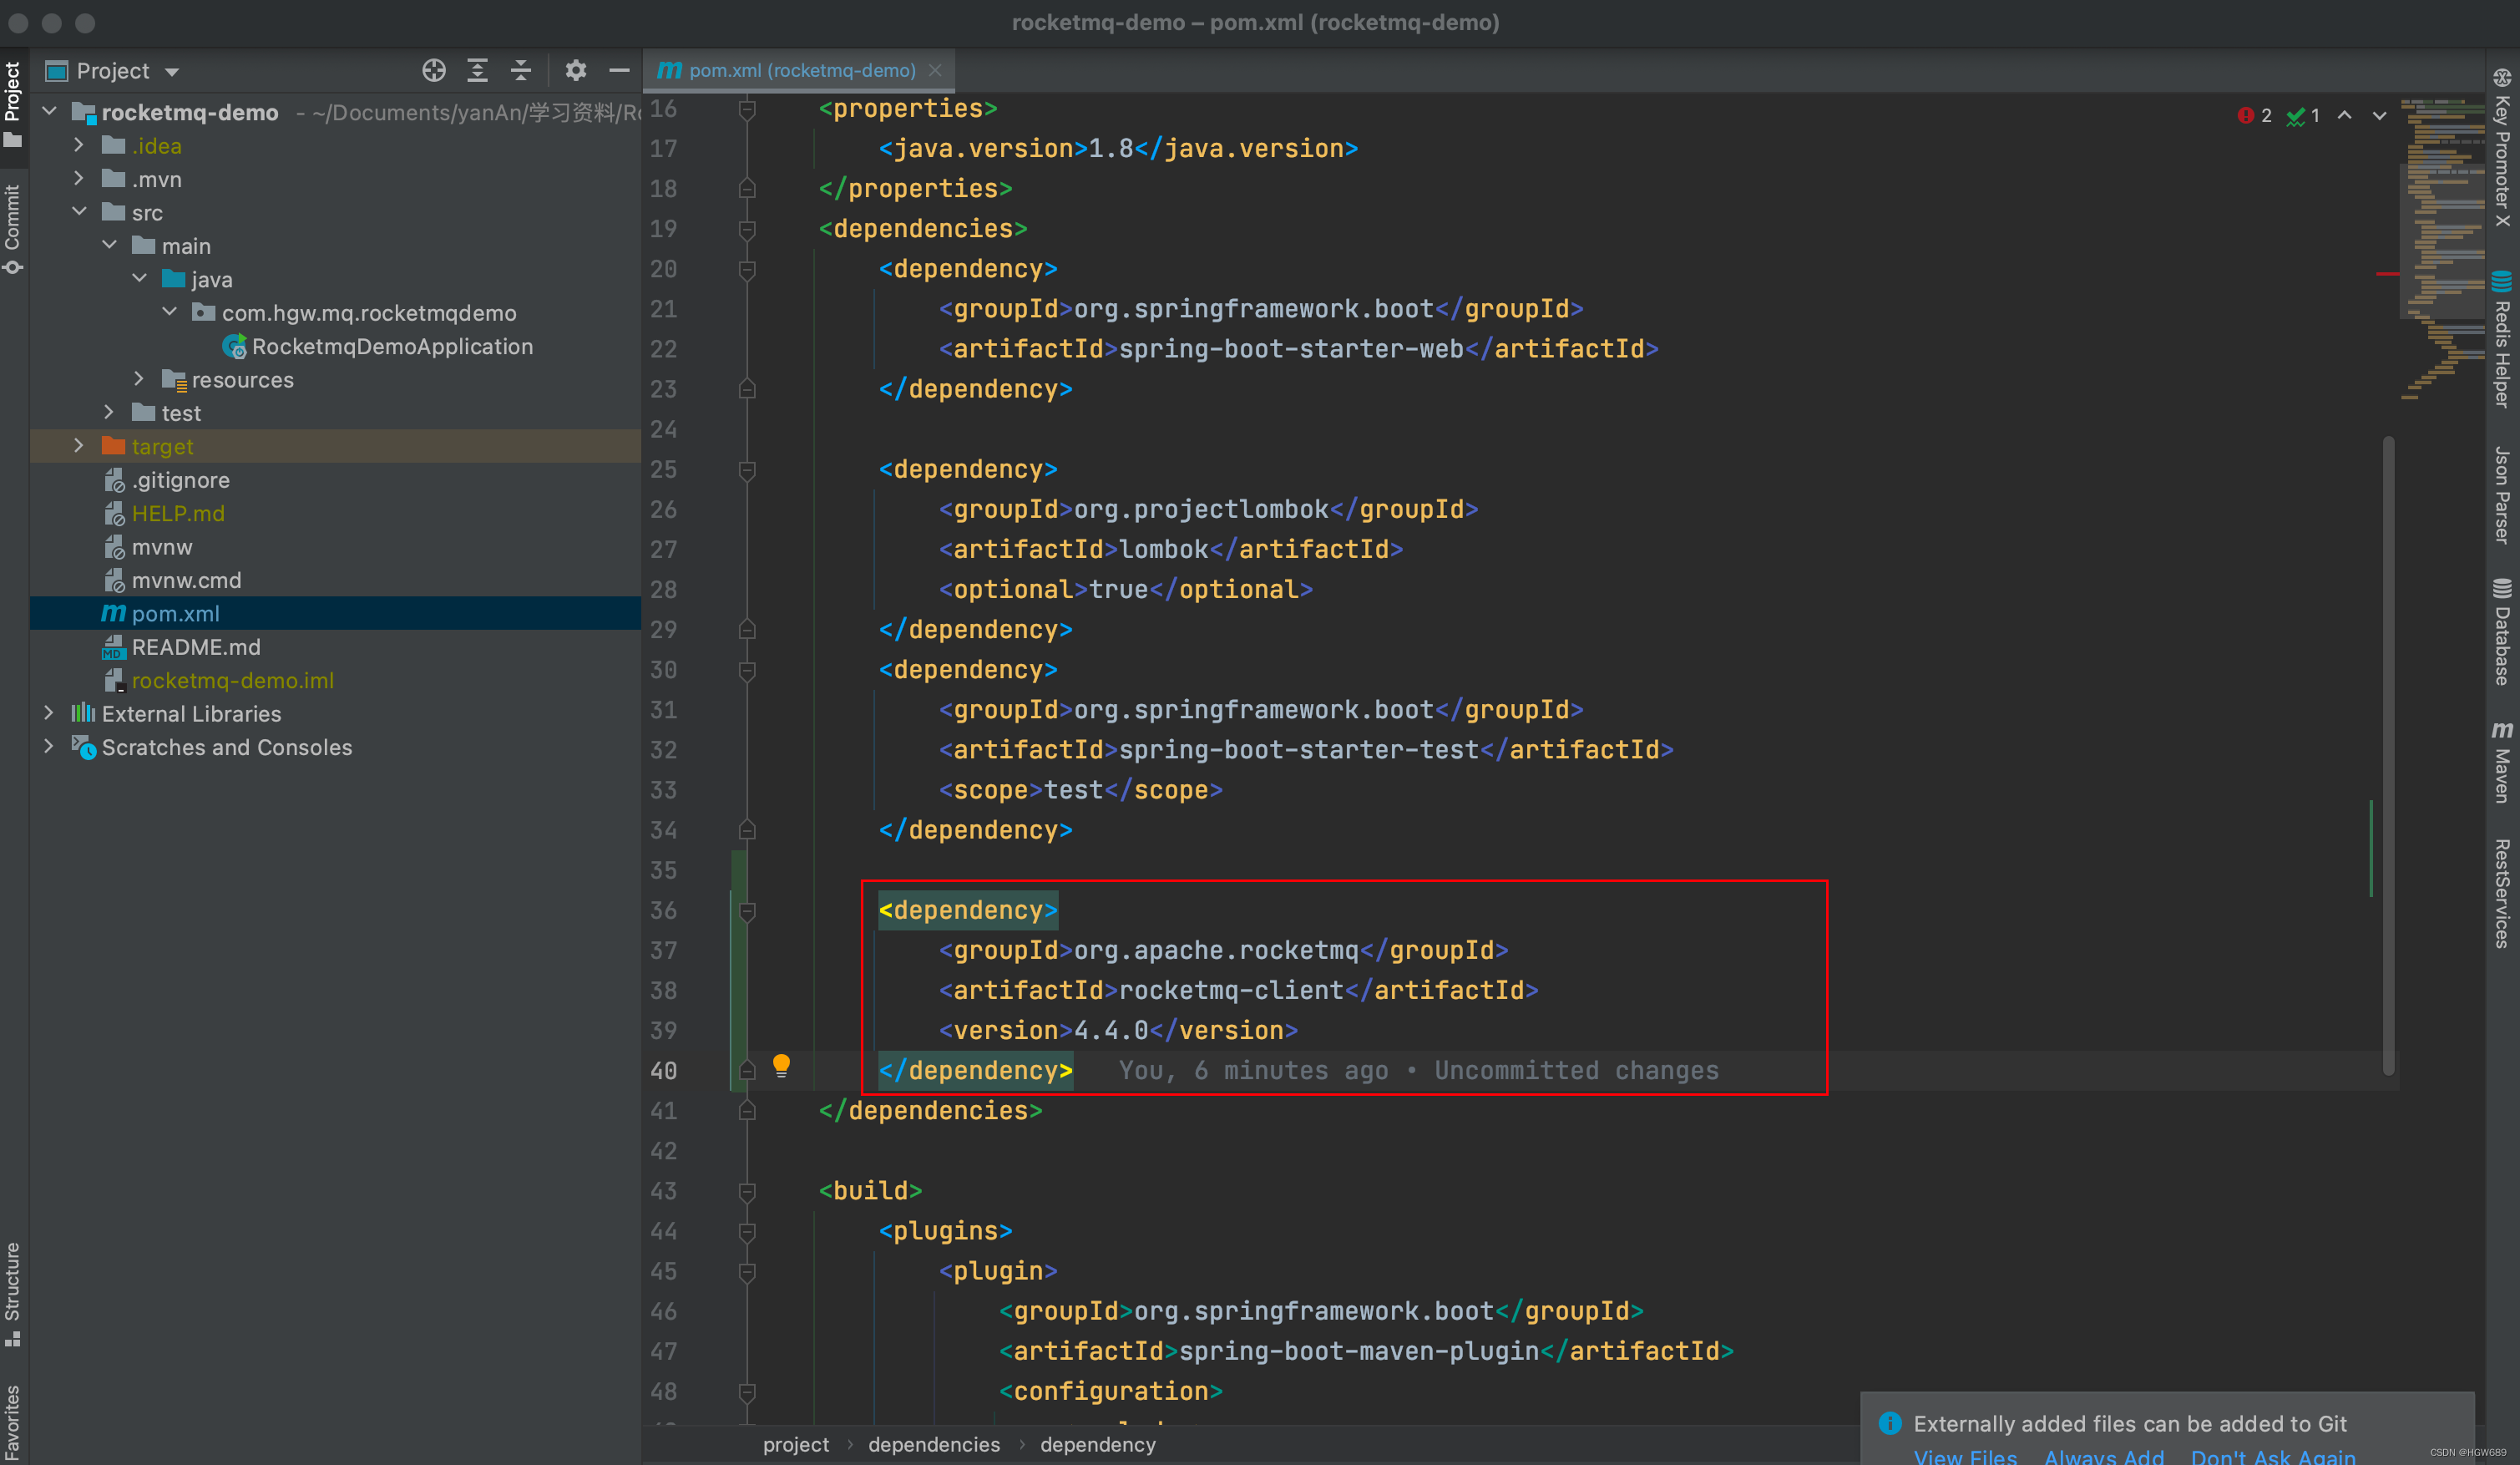Hide the Project panel with minus icon
The width and height of the screenshot is (2520, 1465).
619,70
